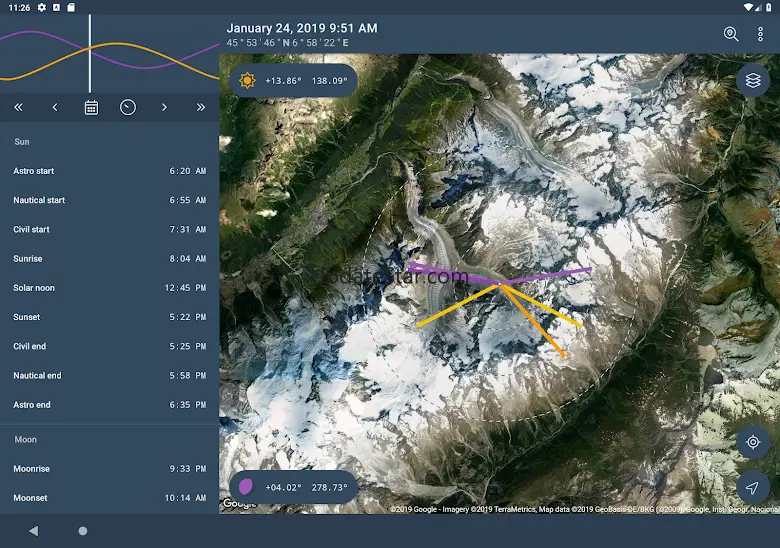The width and height of the screenshot is (780, 548).
Task: Tap the navigation arrow button
Action: tap(753, 487)
